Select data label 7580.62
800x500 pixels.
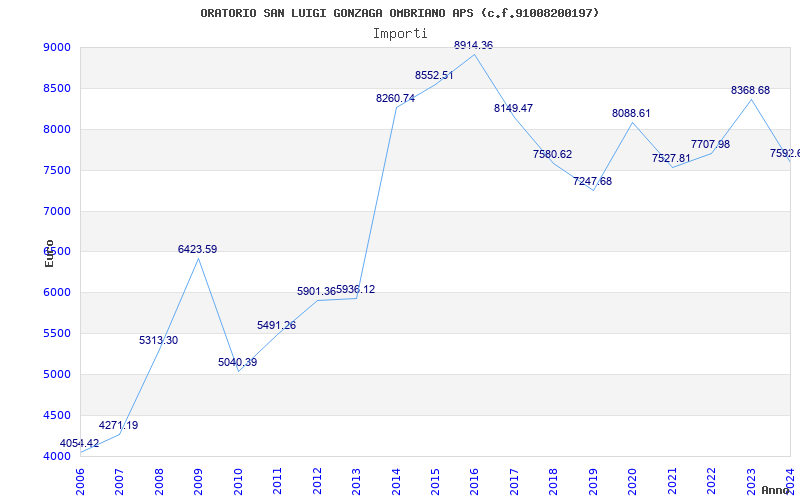(x=553, y=154)
